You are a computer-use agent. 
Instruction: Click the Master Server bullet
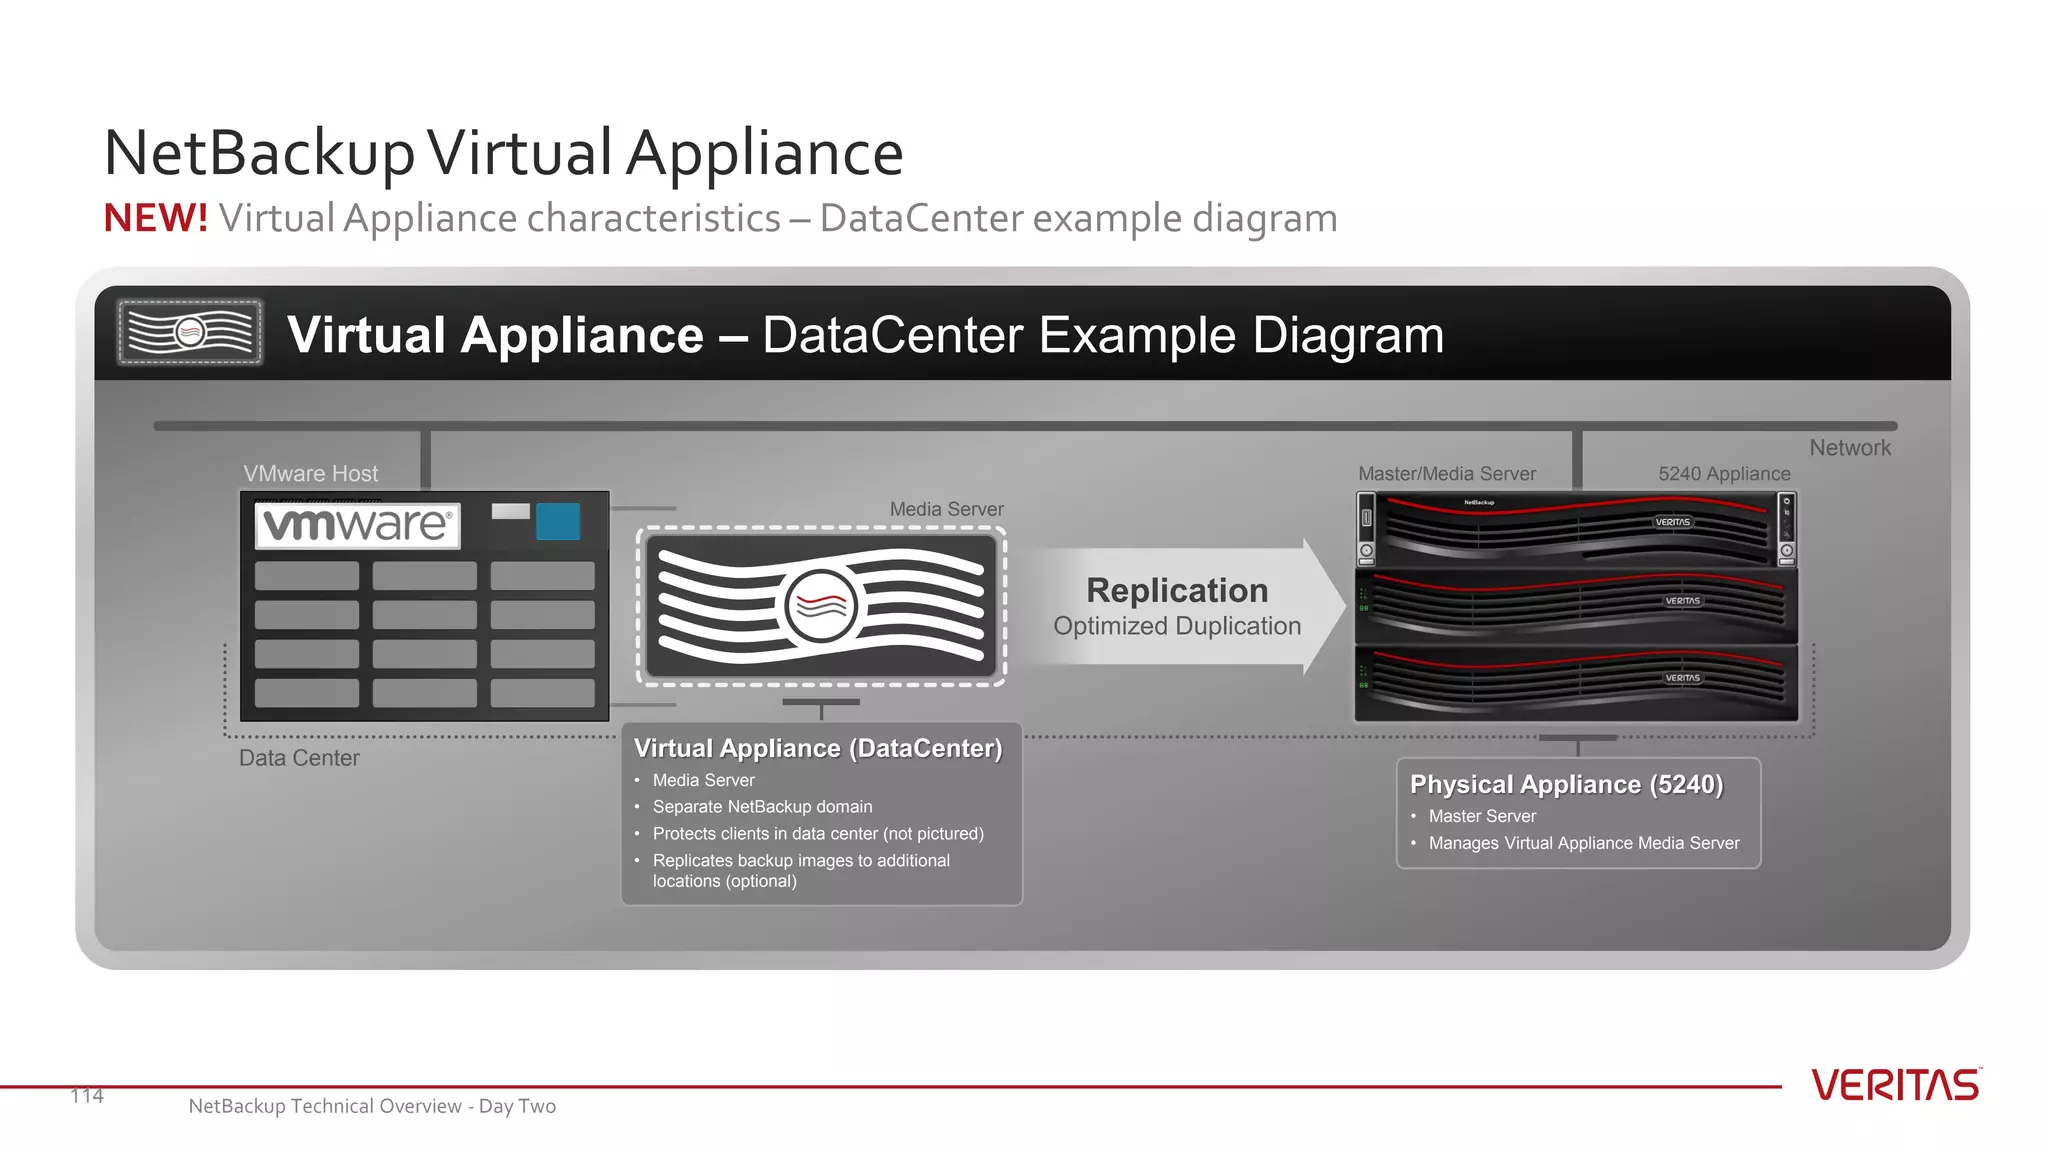coord(1482,816)
